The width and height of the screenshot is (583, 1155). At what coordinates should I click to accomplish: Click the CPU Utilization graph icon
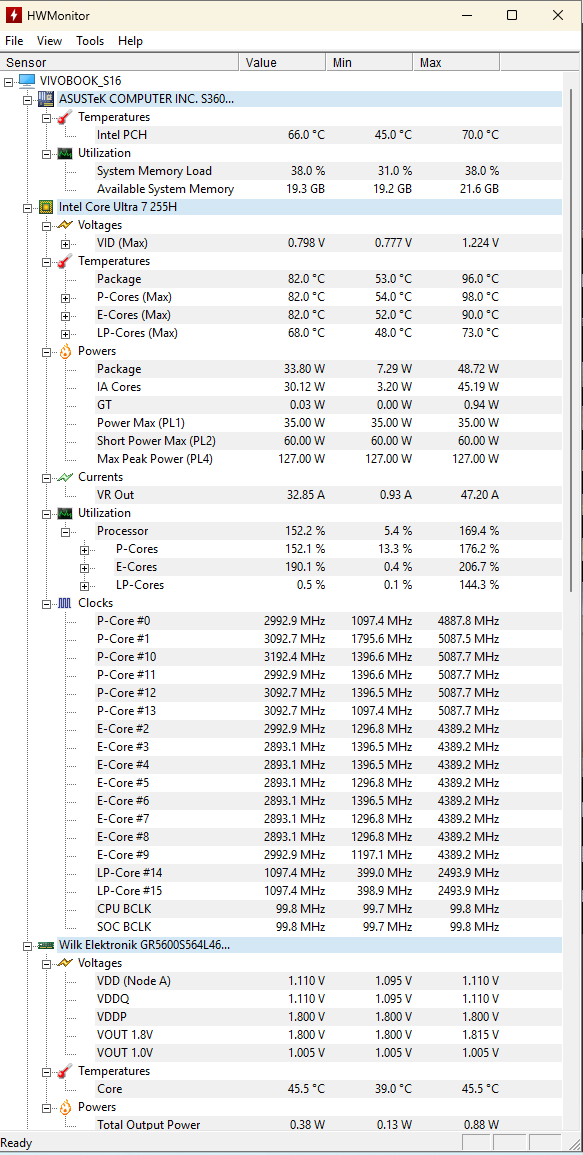click(66, 513)
